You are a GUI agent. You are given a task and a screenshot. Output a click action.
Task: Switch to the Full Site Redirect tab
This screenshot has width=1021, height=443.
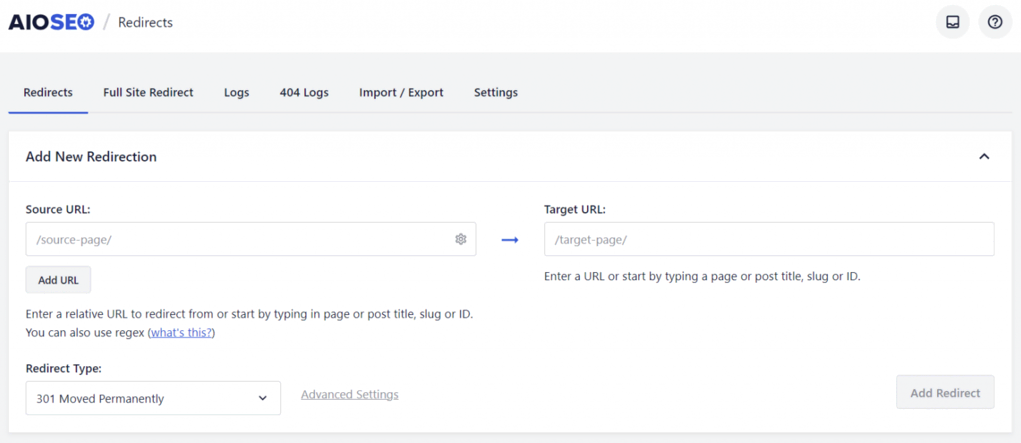click(x=148, y=93)
